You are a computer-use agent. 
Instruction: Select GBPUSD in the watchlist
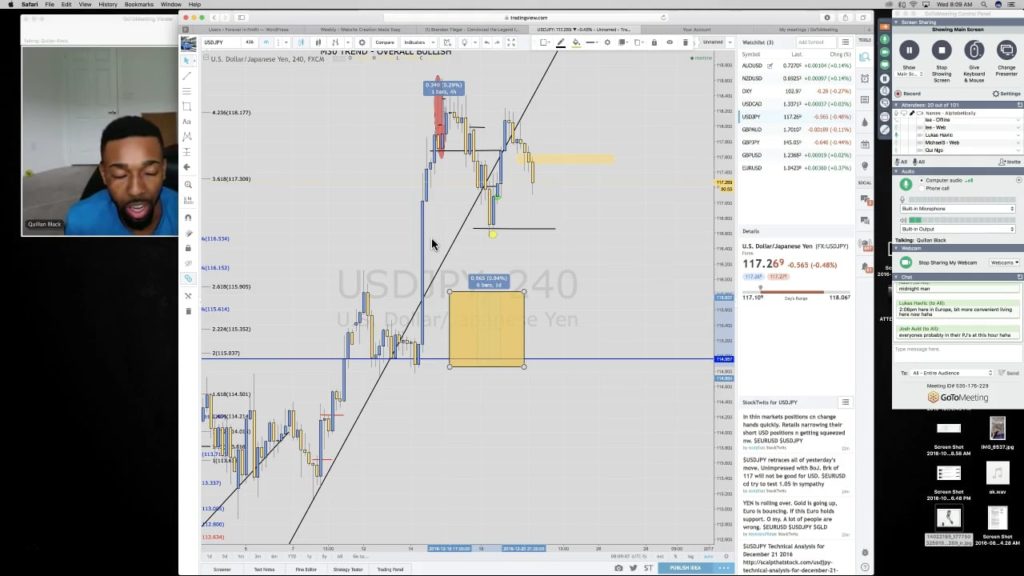[x=796, y=155]
